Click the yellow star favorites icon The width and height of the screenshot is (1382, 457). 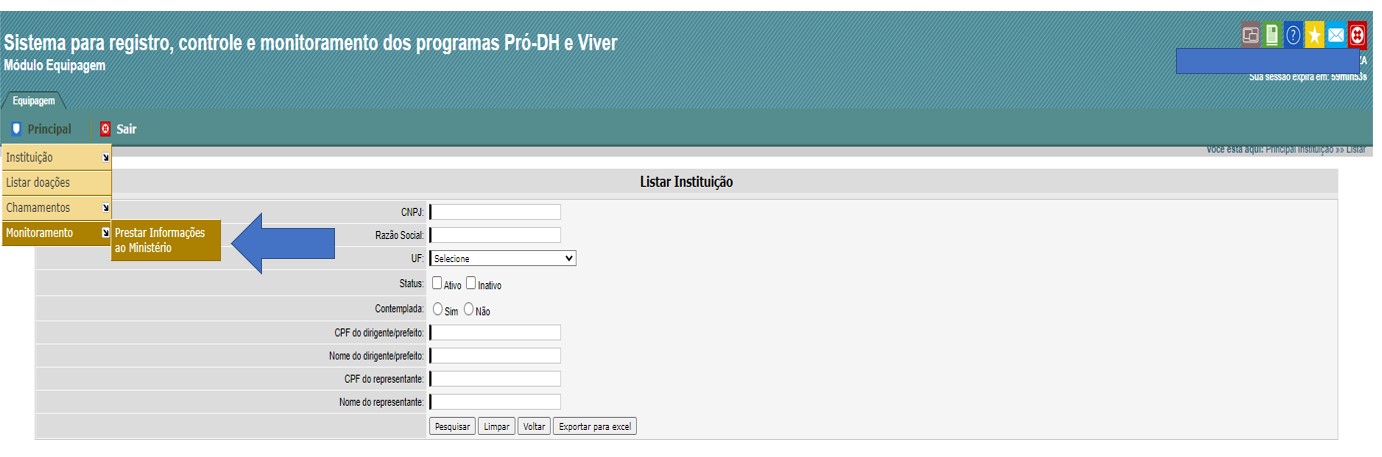(x=1315, y=36)
